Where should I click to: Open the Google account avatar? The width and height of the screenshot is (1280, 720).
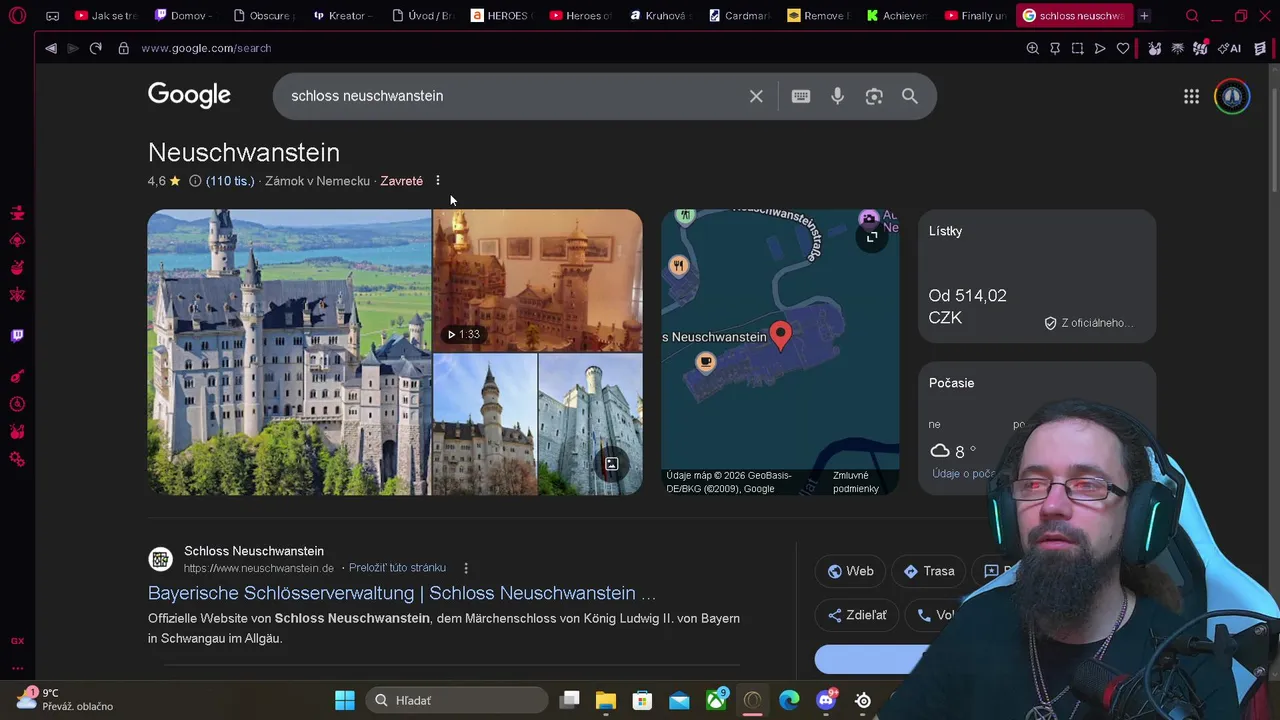point(1232,96)
